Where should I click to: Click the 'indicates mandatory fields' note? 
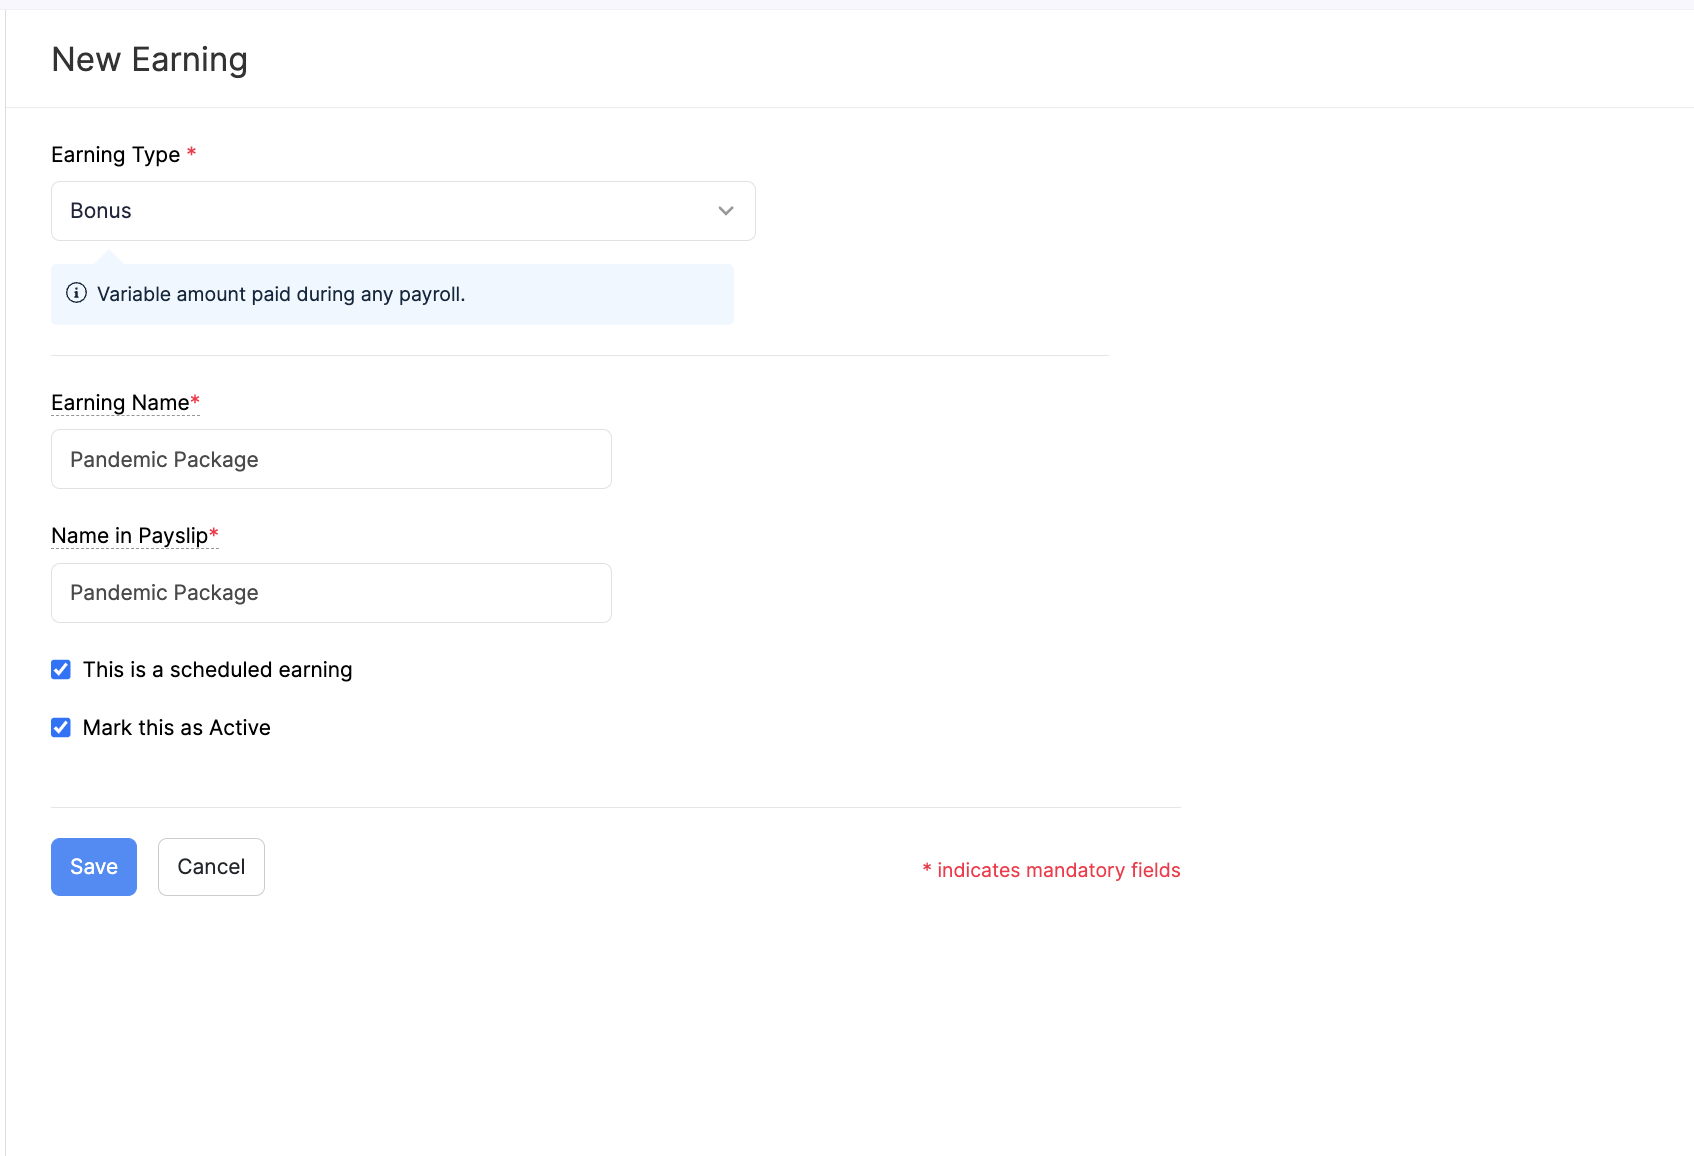click(1058, 870)
